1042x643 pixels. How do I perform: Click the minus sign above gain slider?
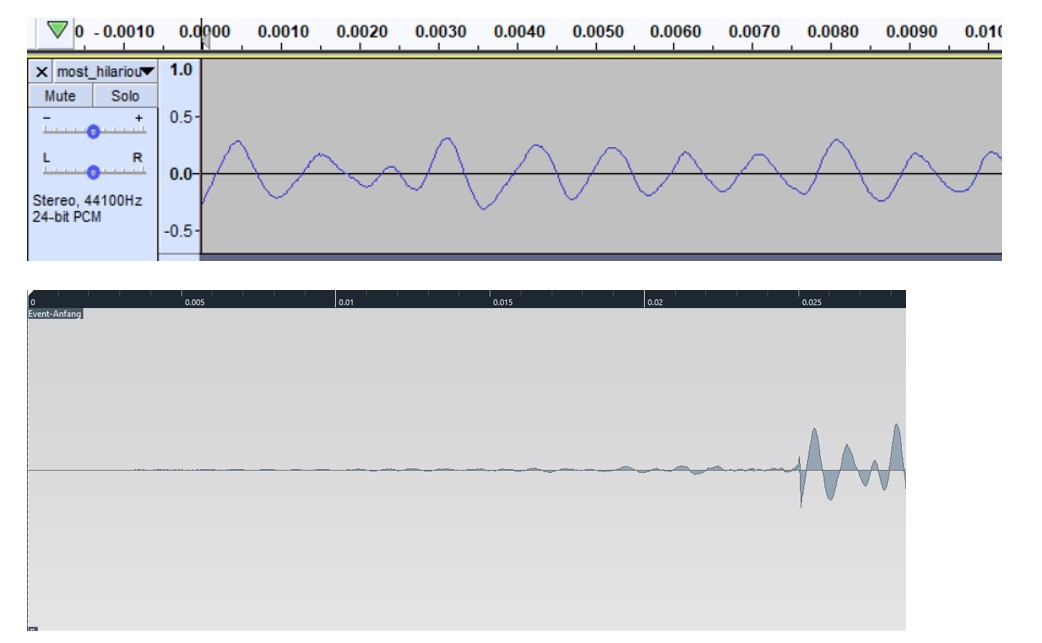pyautogui.click(x=46, y=117)
